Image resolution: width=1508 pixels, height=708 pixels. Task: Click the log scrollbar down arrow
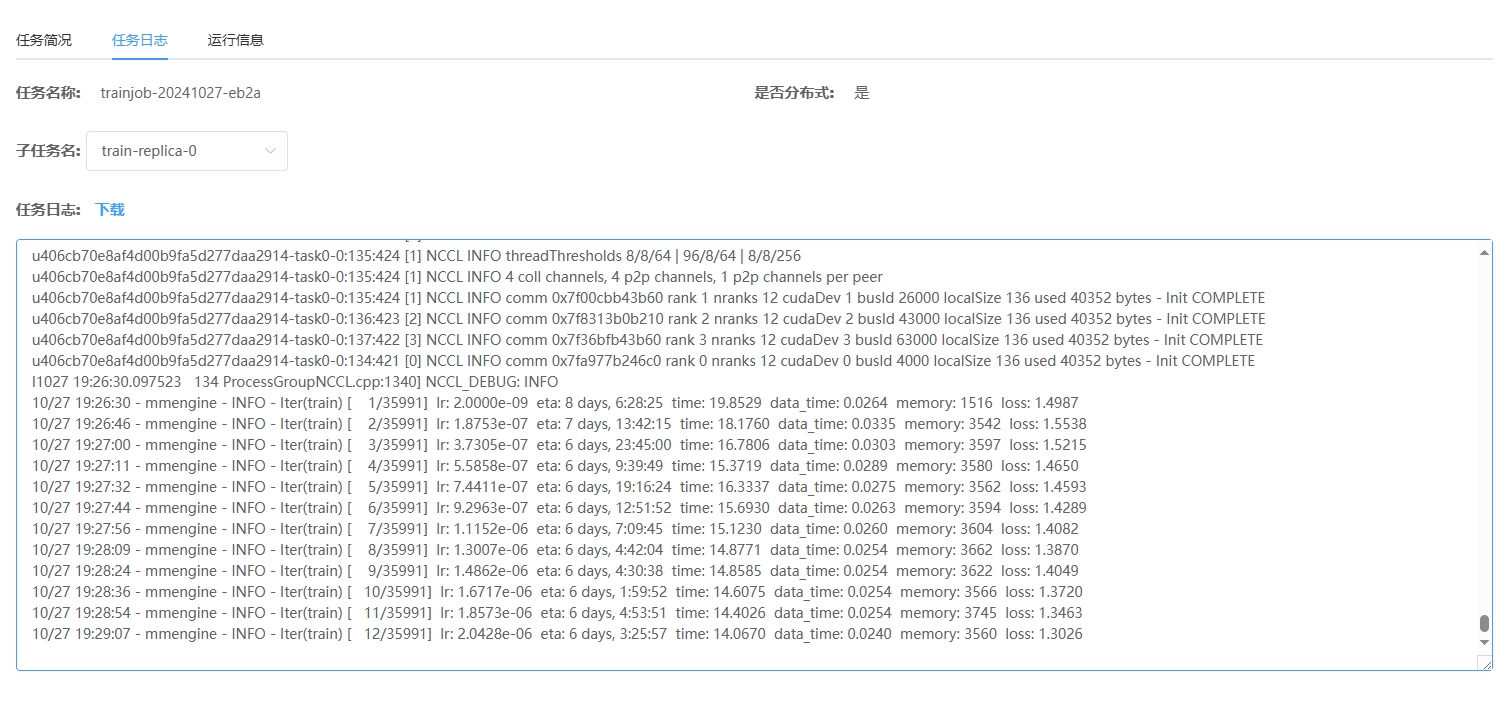(x=1484, y=642)
